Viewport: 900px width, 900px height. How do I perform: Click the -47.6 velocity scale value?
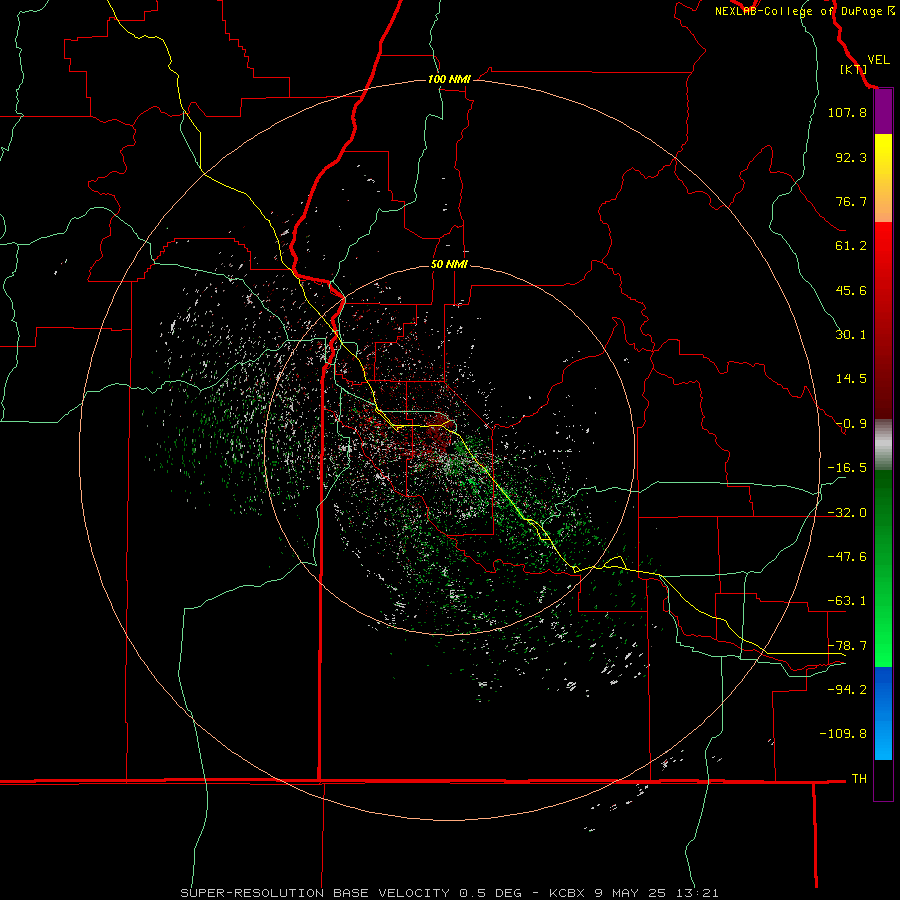point(847,557)
